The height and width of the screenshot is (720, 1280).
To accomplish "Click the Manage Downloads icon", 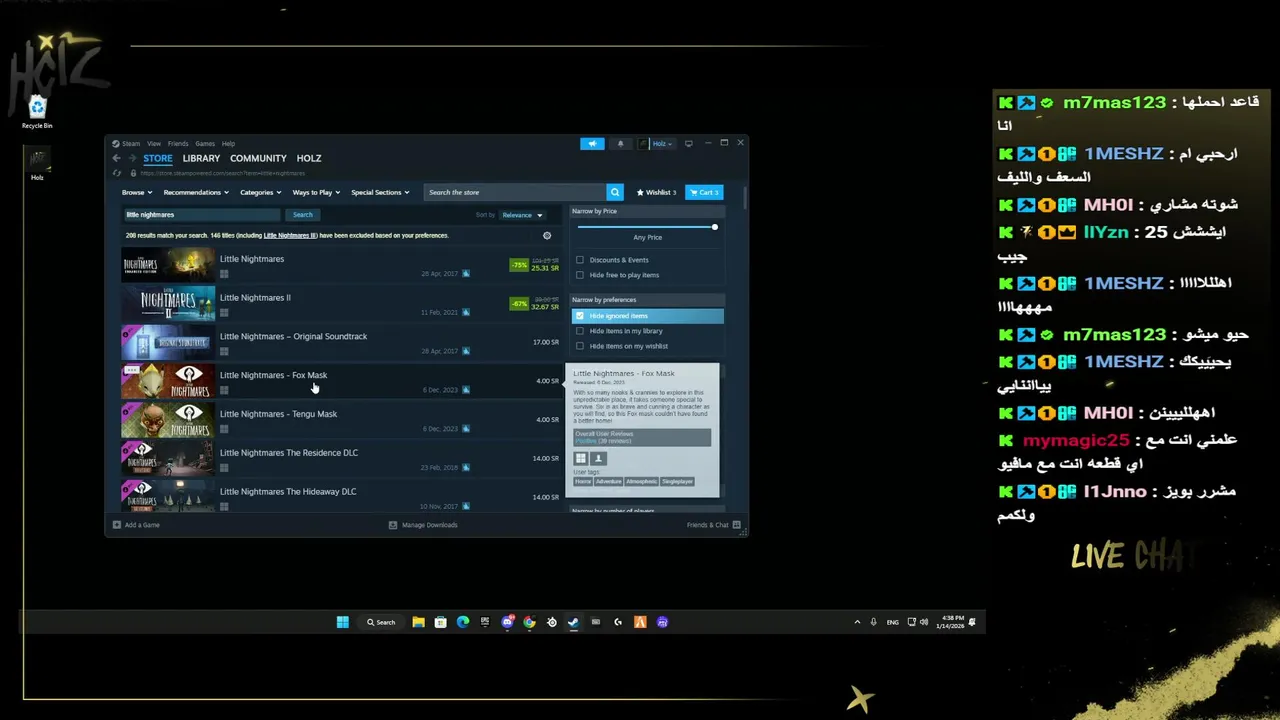I will point(394,525).
